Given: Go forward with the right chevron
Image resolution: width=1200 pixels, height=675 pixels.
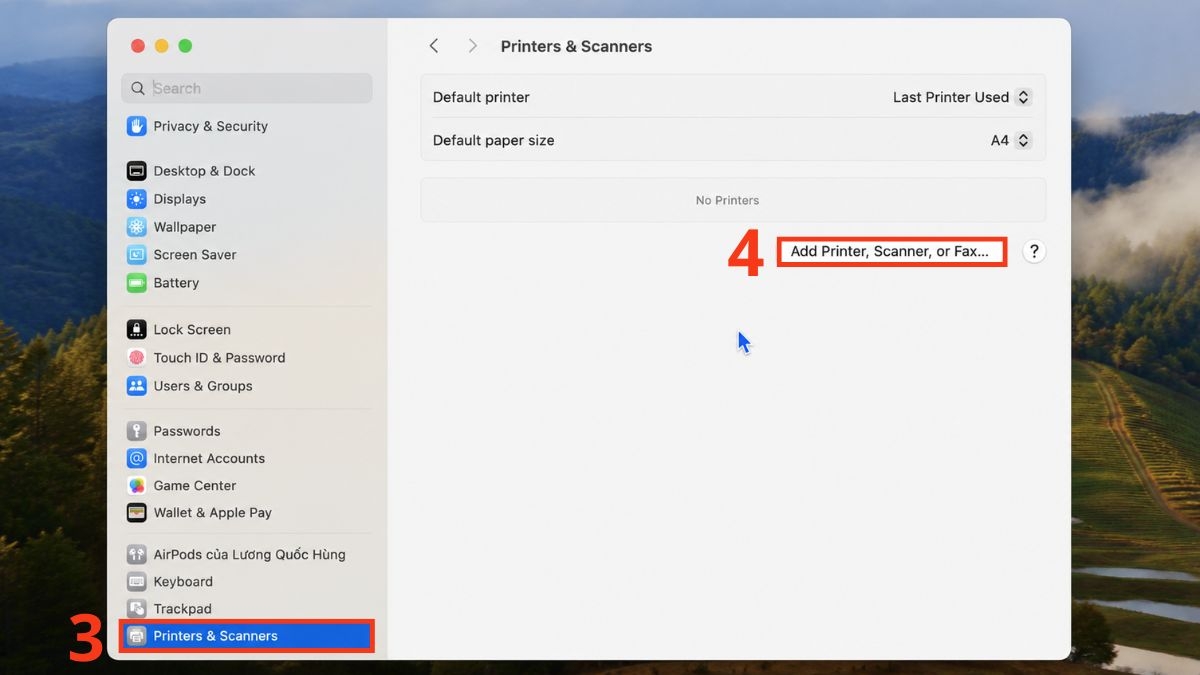Looking at the screenshot, I should coord(472,46).
